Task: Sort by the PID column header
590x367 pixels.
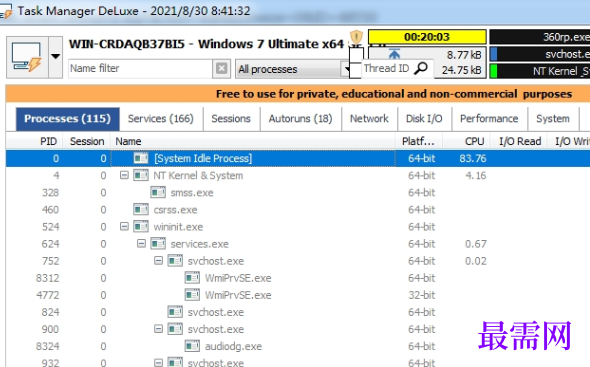Action: [34, 141]
